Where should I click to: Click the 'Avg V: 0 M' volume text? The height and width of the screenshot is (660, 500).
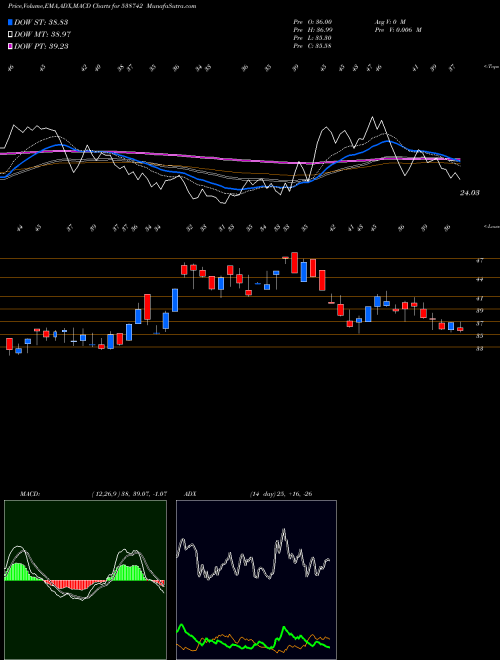(x=389, y=21)
